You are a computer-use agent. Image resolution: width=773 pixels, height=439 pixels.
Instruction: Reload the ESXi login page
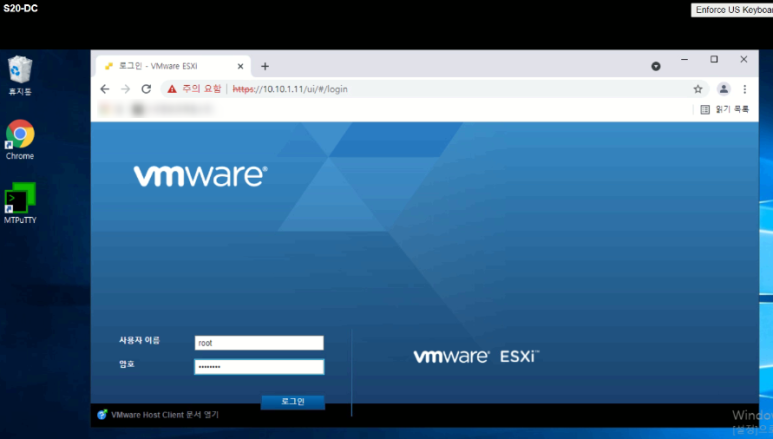click(146, 89)
